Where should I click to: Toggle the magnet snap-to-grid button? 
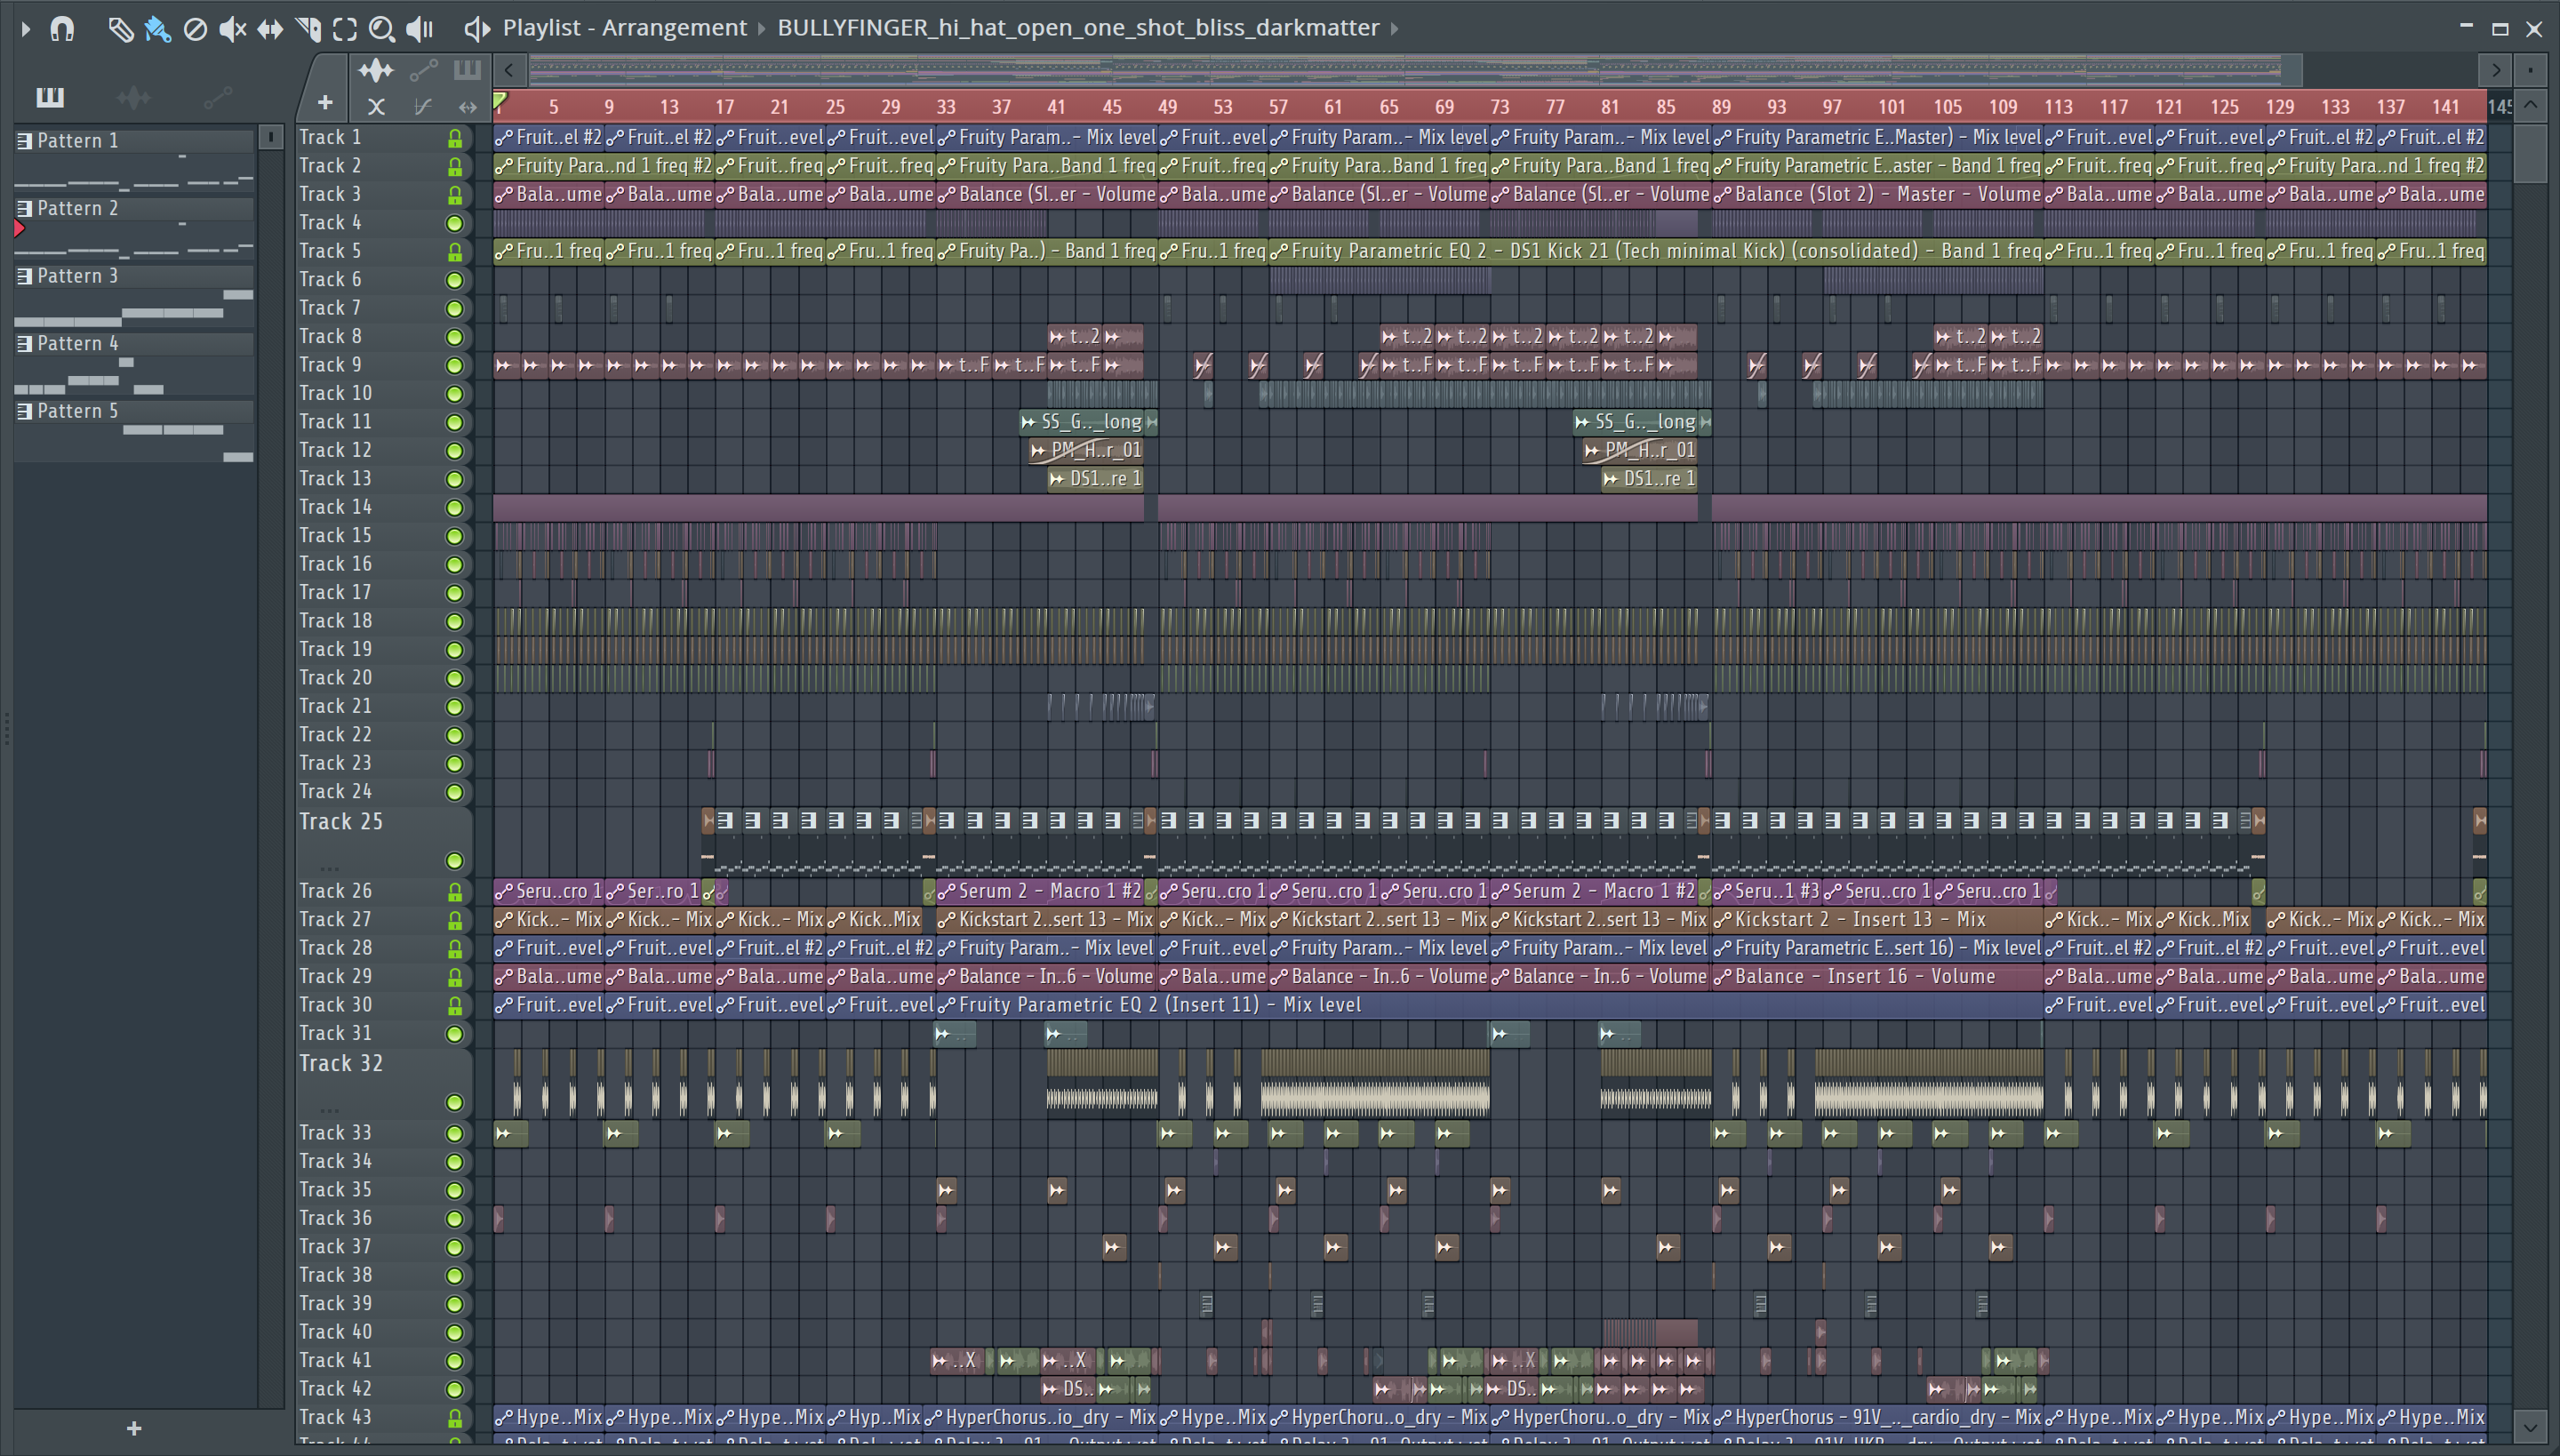point(62,29)
